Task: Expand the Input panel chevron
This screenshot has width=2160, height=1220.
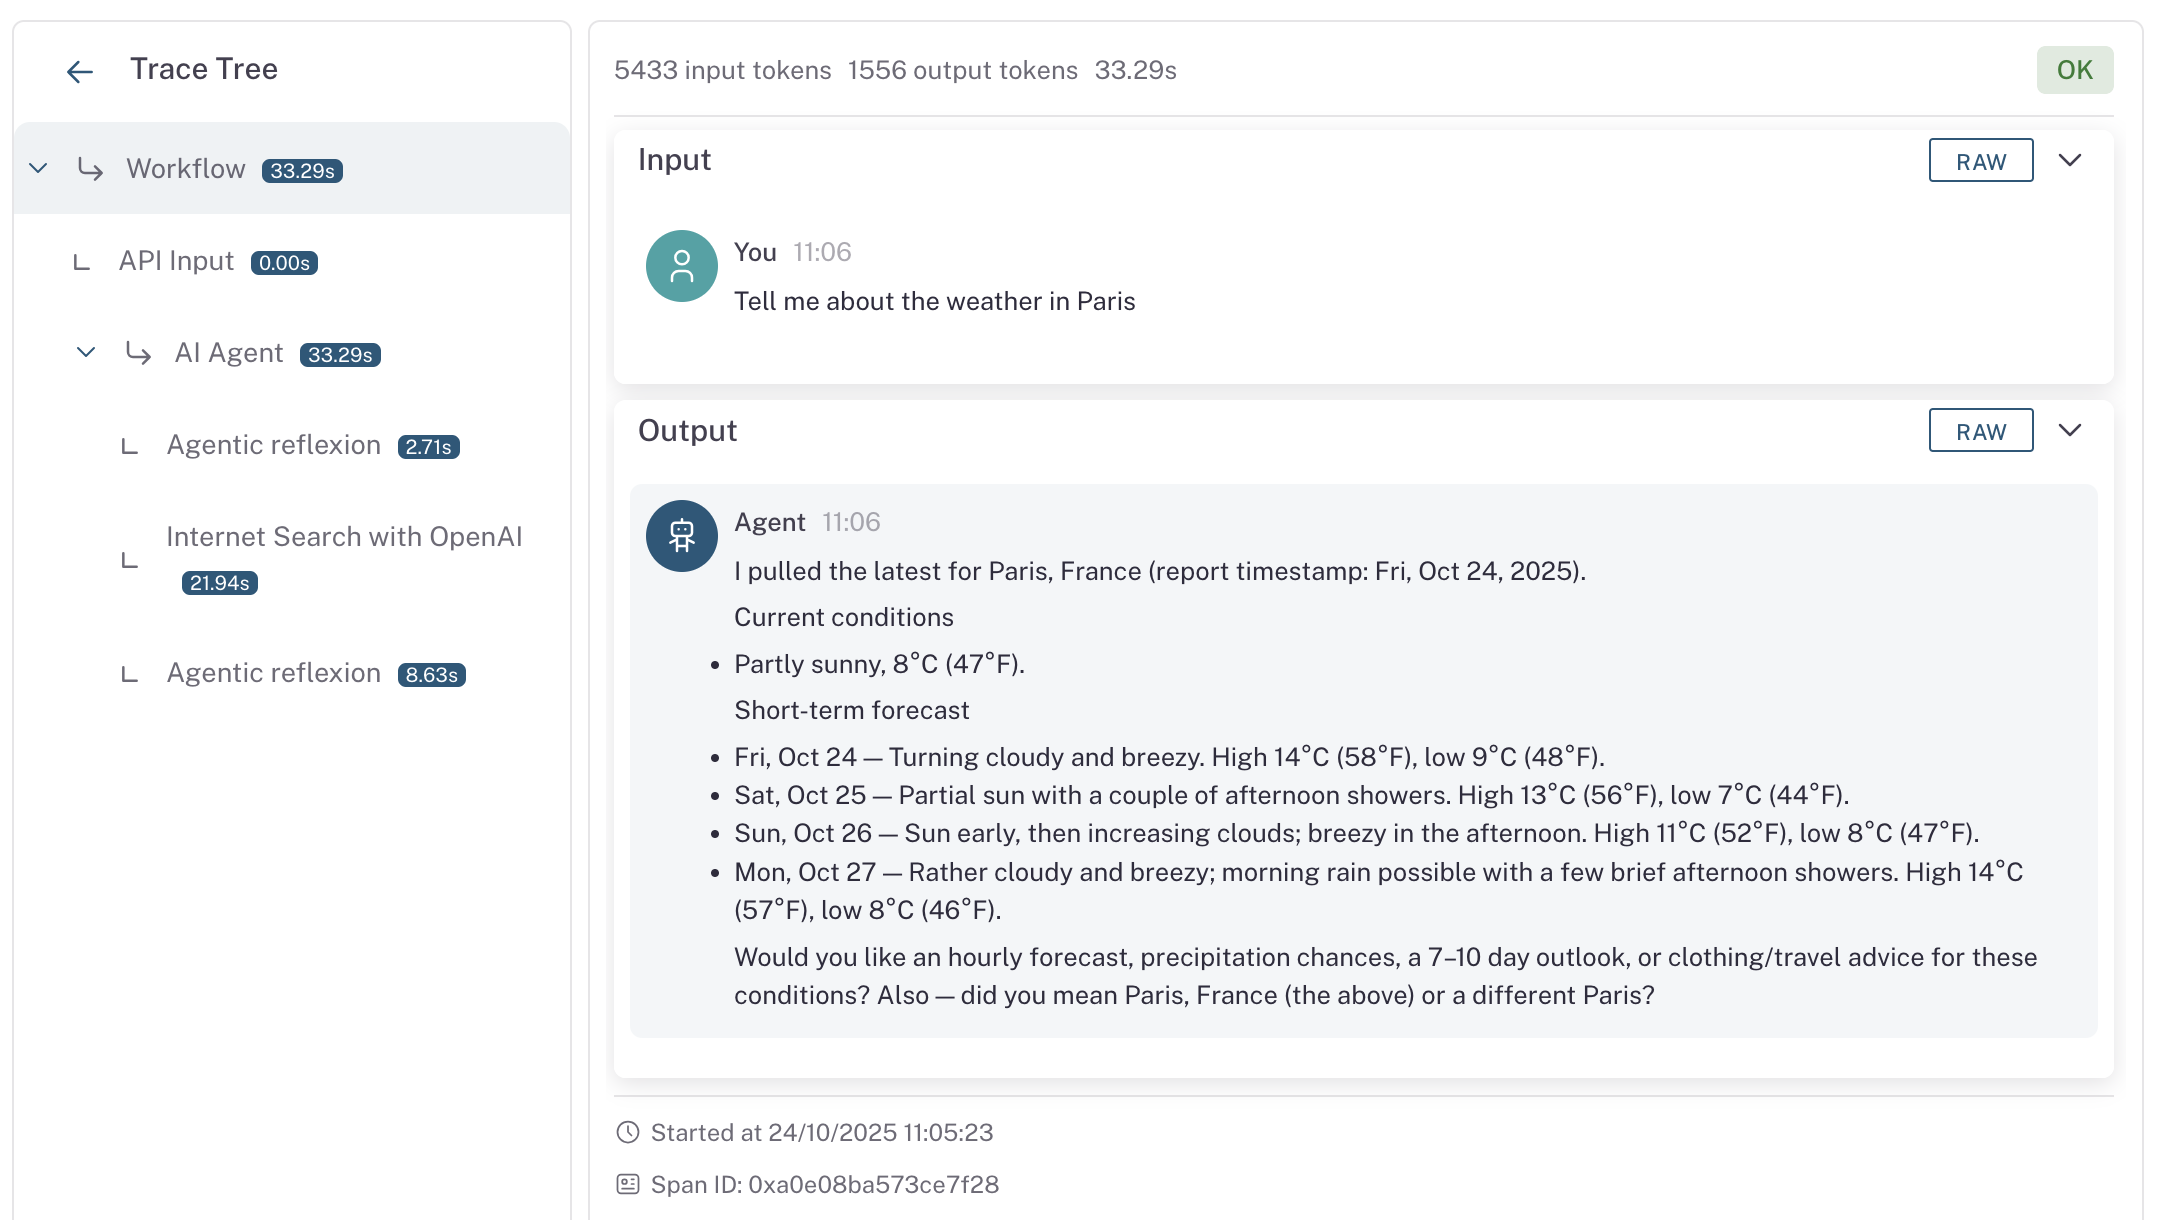Action: coord(2071,160)
